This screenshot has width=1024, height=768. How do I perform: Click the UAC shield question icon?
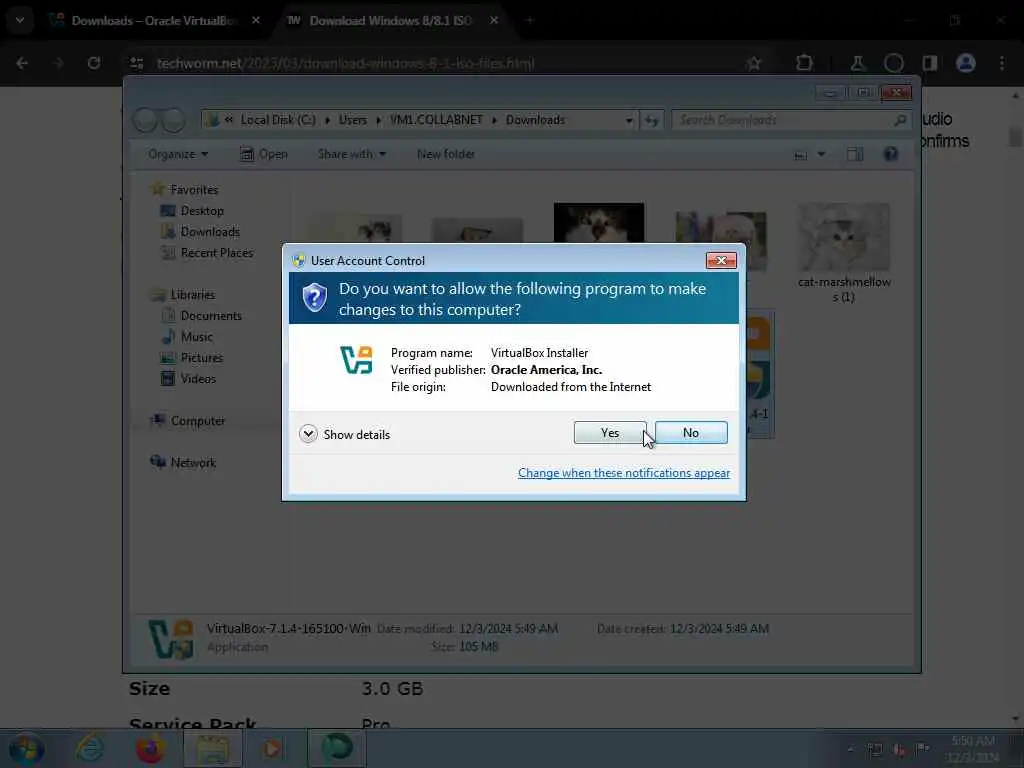[x=315, y=298]
